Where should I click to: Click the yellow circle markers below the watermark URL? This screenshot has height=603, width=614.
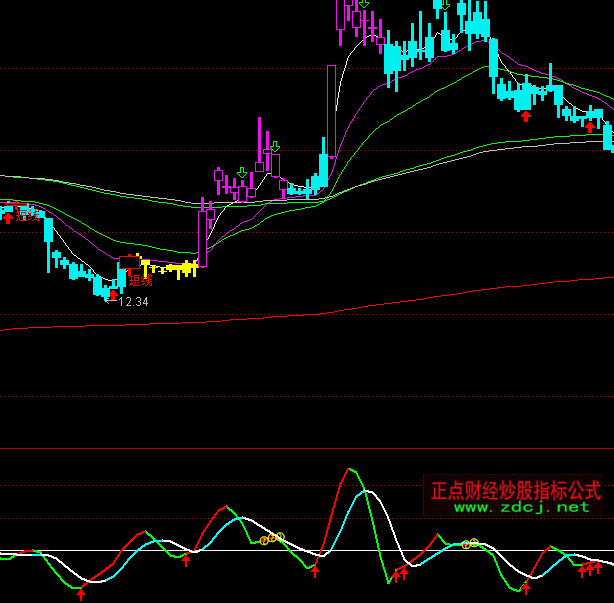[470, 544]
